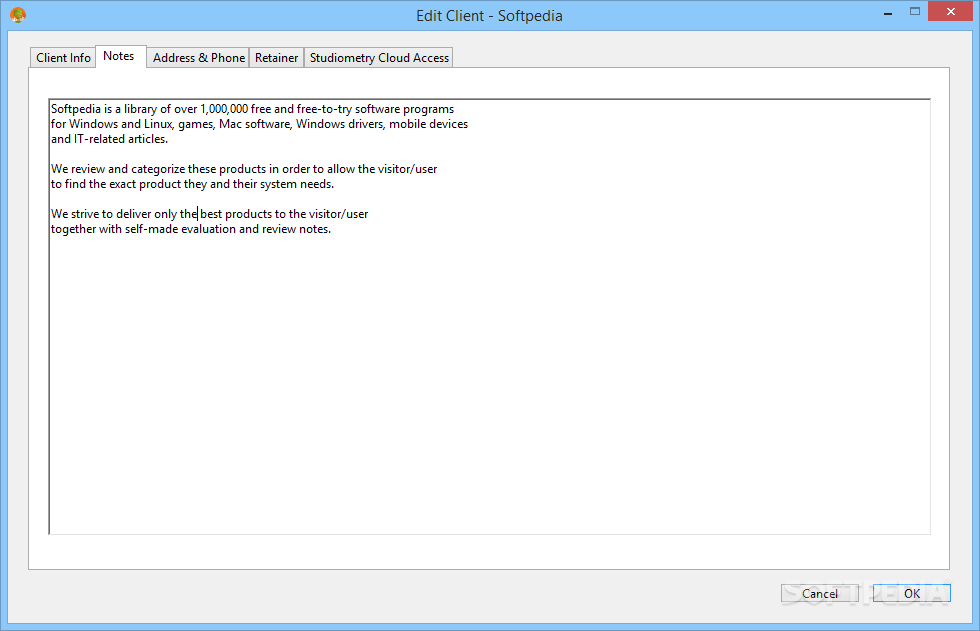Confirm changes with the OK button
The height and width of the screenshot is (631, 980).
click(912, 594)
